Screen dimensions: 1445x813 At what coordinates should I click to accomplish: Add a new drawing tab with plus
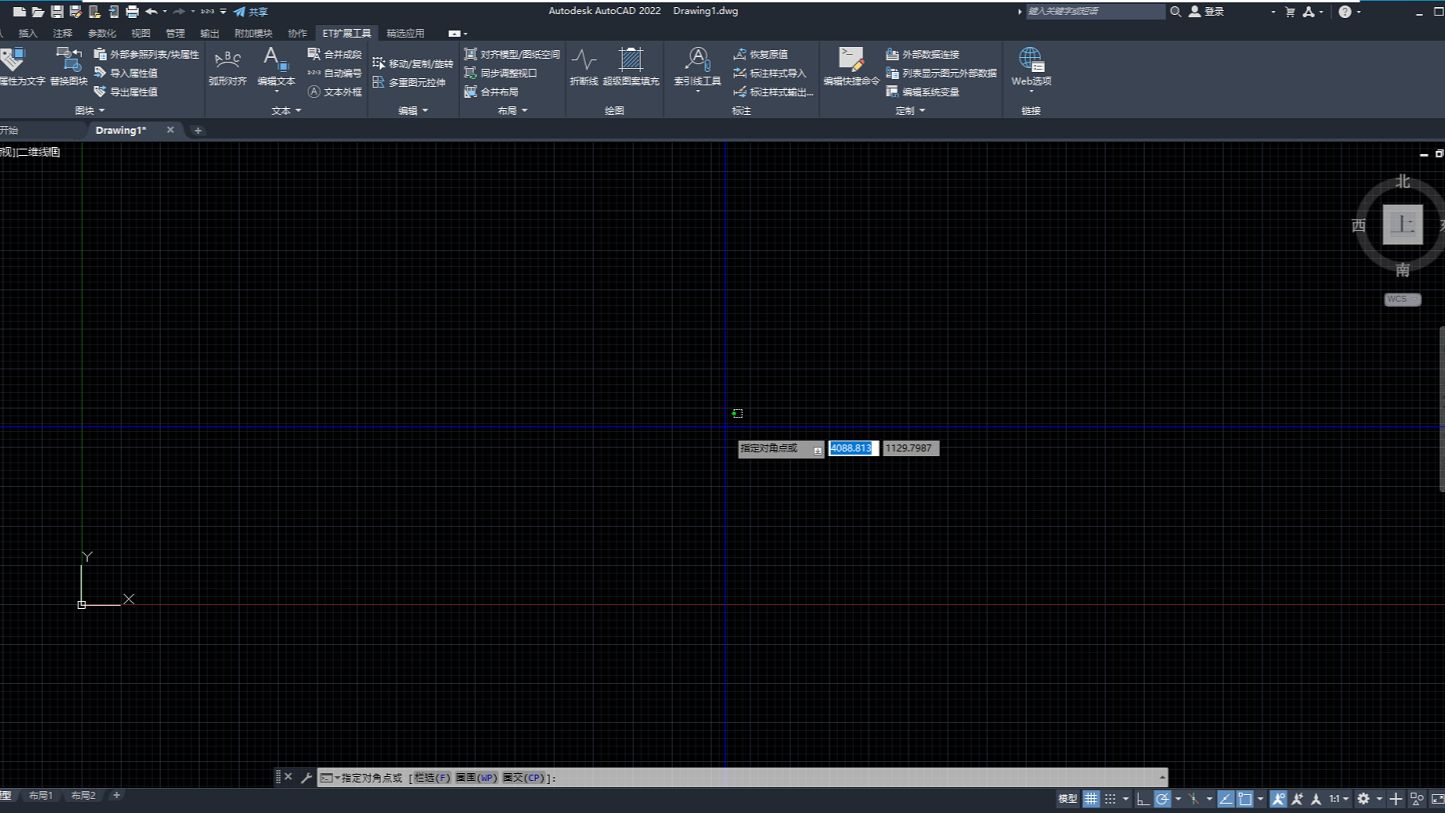pyautogui.click(x=198, y=130)
